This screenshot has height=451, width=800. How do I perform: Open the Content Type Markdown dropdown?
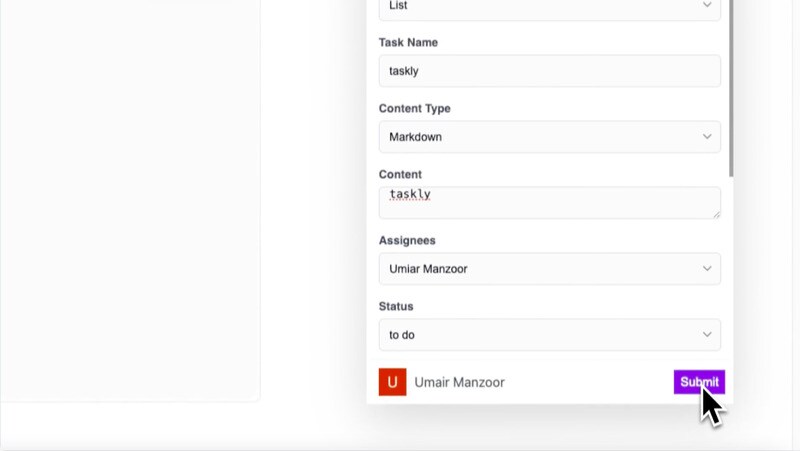click(549, 137)
